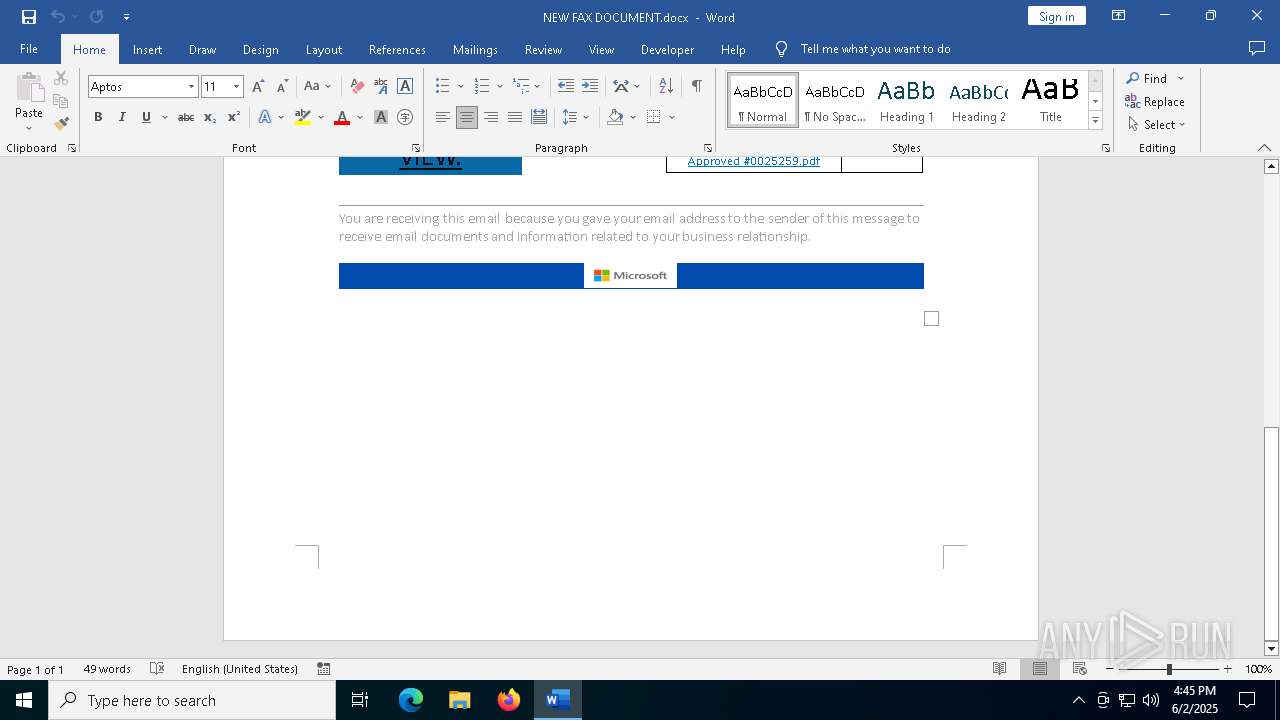Click the character border icon
Viewport: 1280px width, 720px height.
click(405, 87)
